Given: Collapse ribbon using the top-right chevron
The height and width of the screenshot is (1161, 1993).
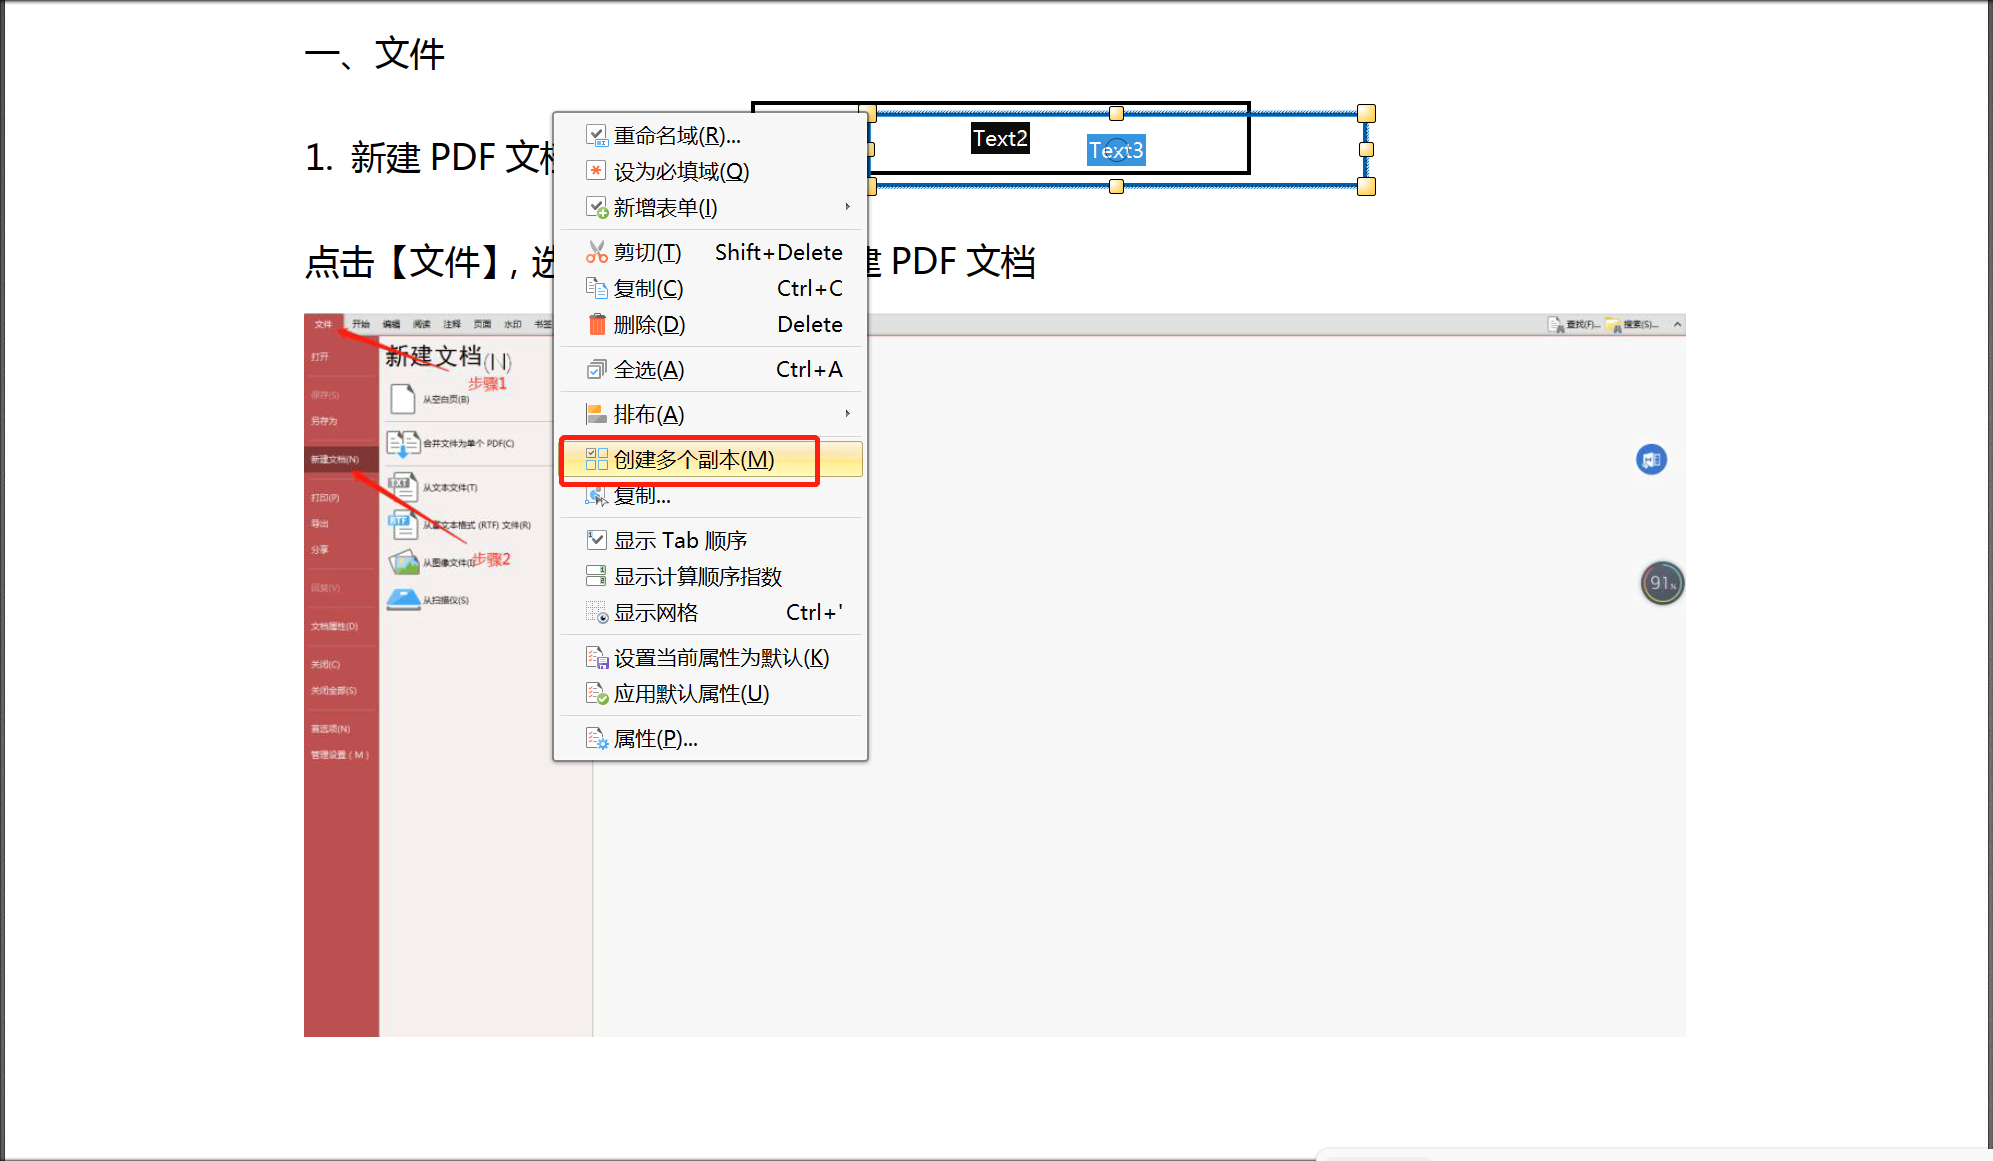Looking at the screenshot, I should point(1677,324).
